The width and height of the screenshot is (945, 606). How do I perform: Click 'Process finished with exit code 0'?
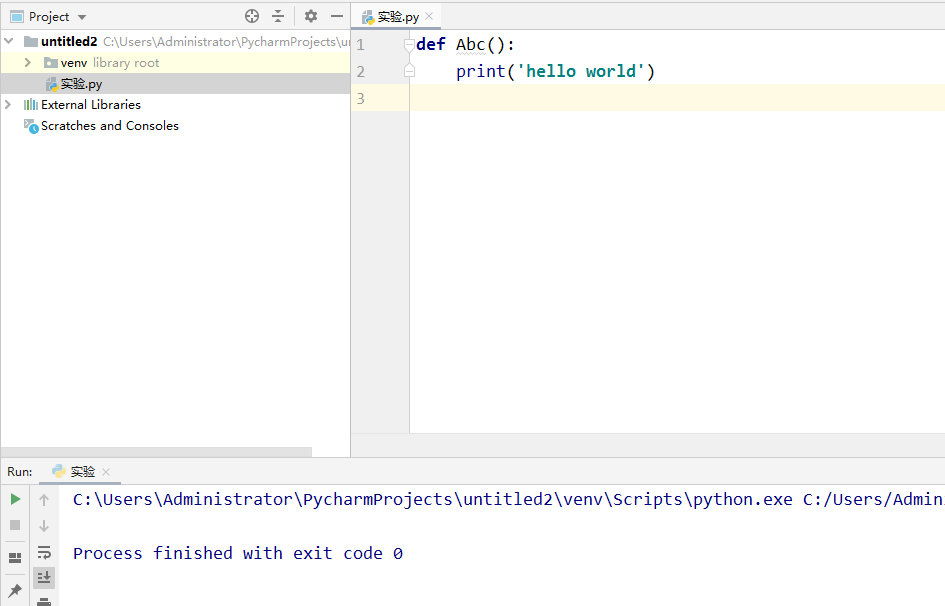point(238,553)
